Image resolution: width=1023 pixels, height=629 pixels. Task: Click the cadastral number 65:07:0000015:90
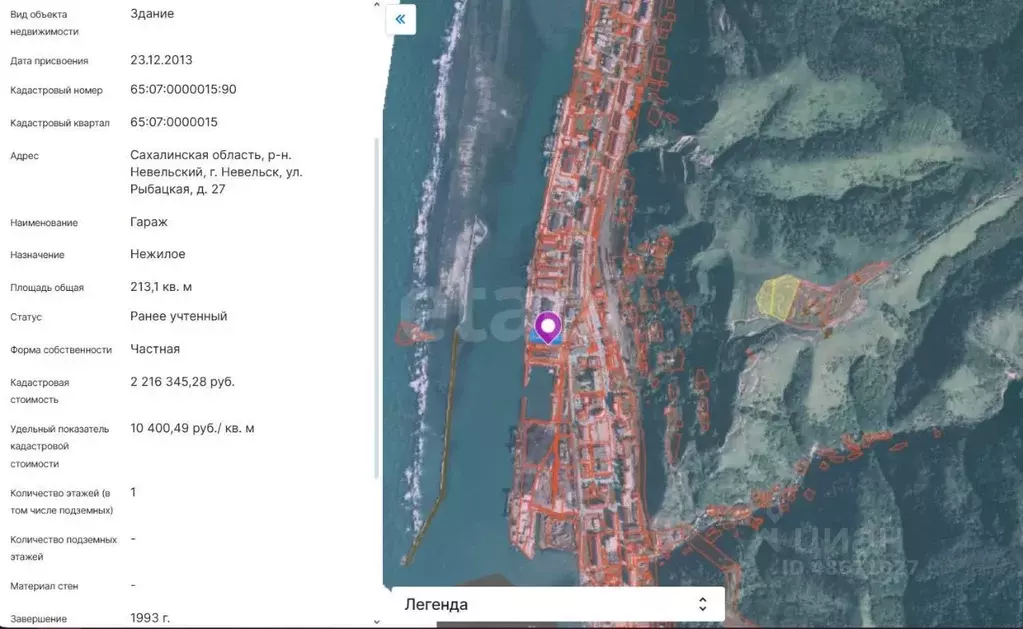[183, 89]
